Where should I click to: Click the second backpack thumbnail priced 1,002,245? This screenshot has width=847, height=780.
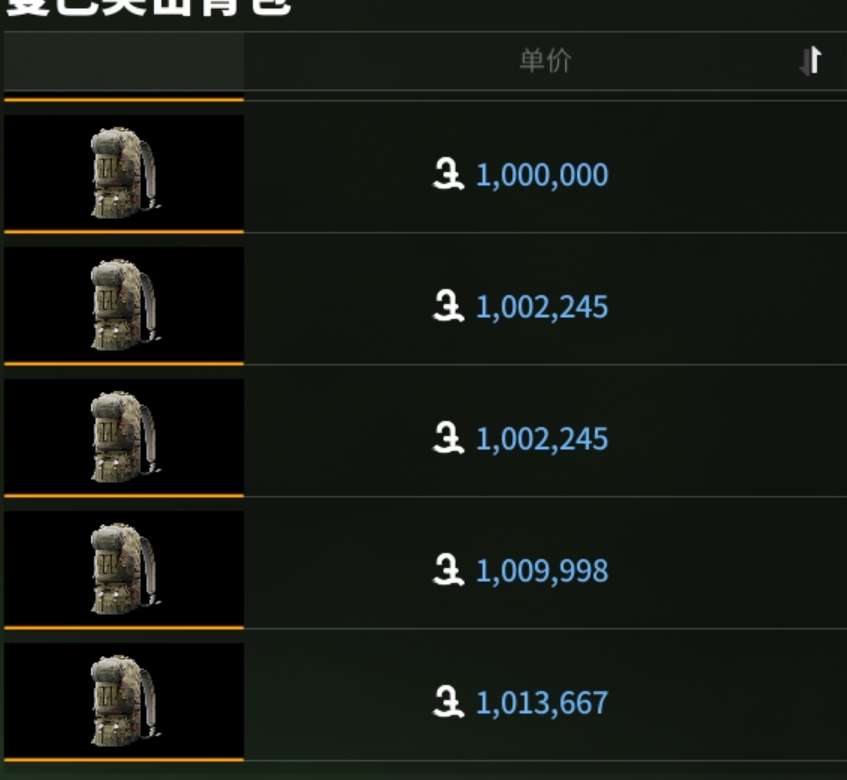pos(124,436)
